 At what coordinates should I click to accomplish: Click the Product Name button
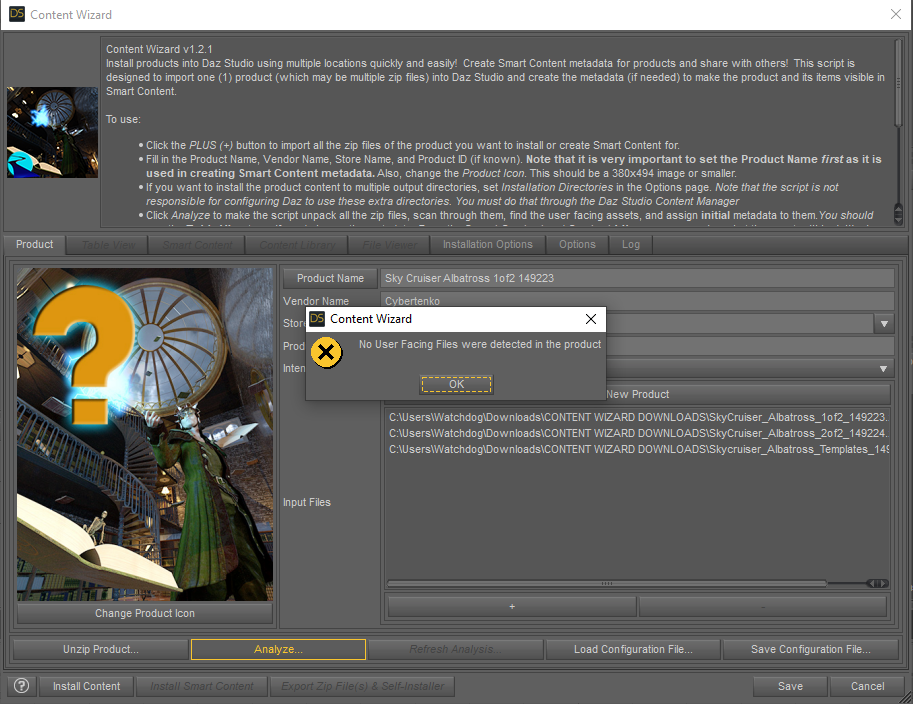[330, 278]
